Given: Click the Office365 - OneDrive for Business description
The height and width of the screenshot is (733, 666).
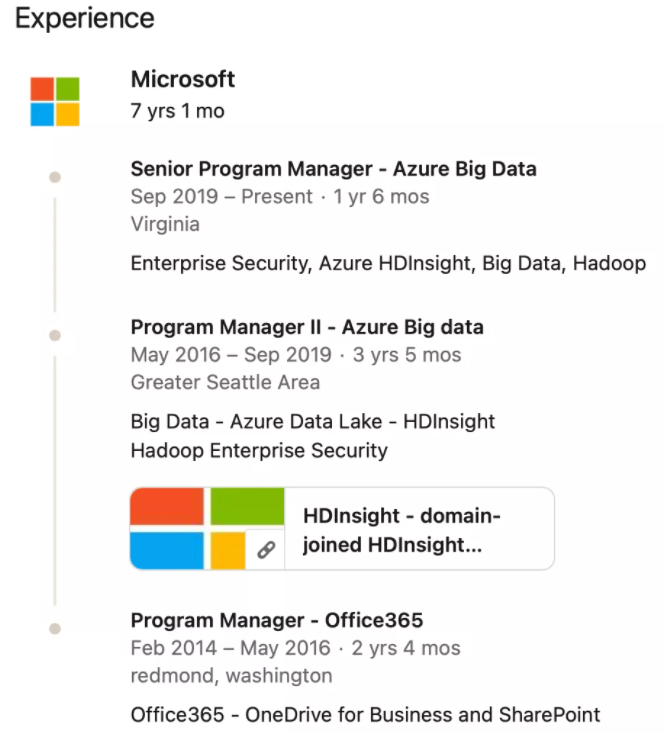Looking at the screenshot, I should (x=365, y=714).
